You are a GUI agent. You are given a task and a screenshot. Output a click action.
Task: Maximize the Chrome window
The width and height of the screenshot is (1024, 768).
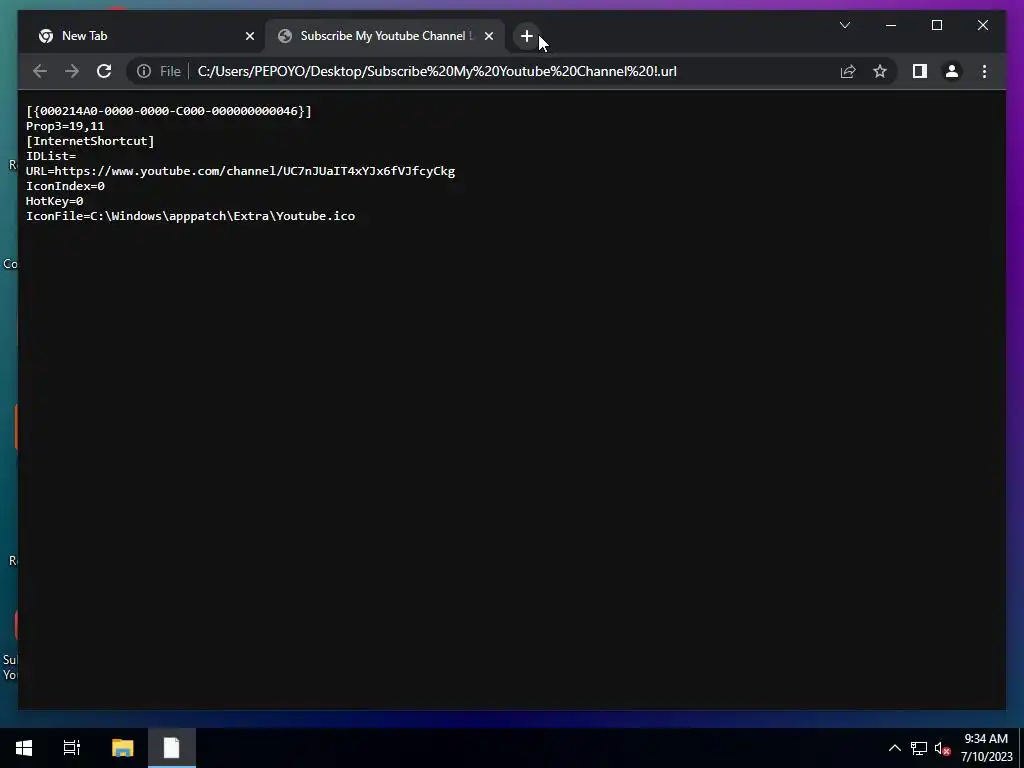click(936, 25)
